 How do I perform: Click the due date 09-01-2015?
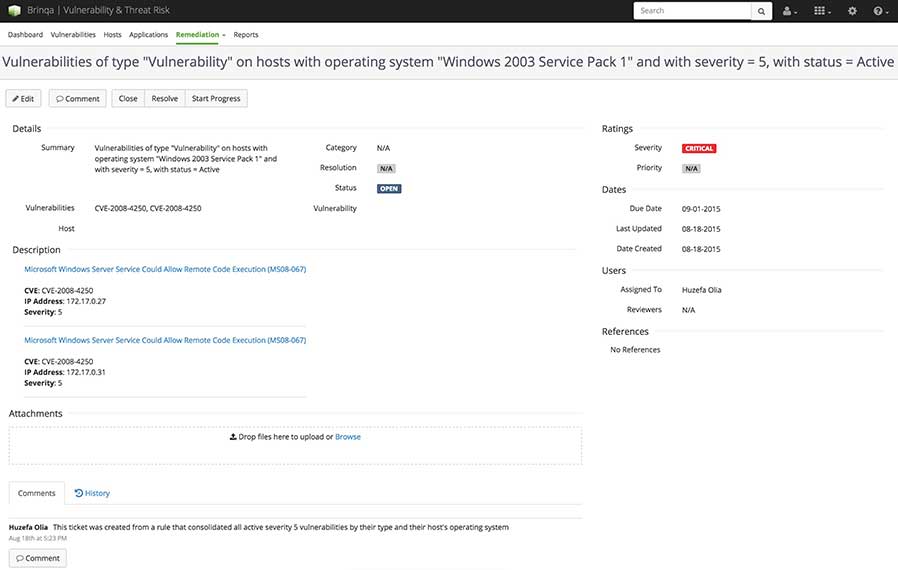point(701,209)
